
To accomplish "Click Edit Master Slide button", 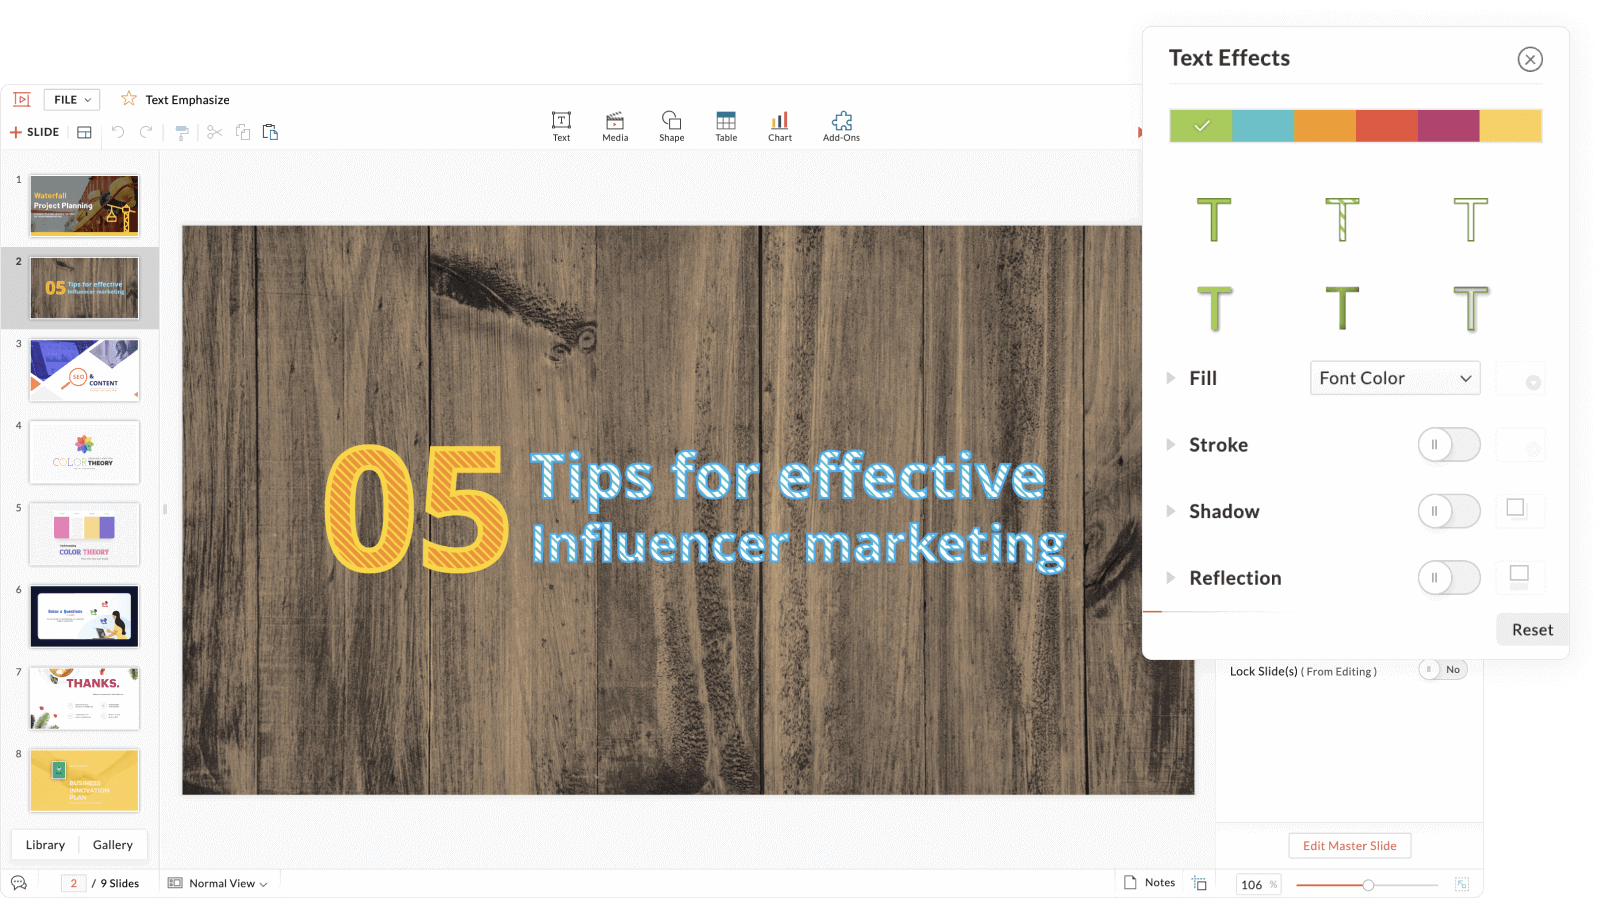I will pos(1349,846).
